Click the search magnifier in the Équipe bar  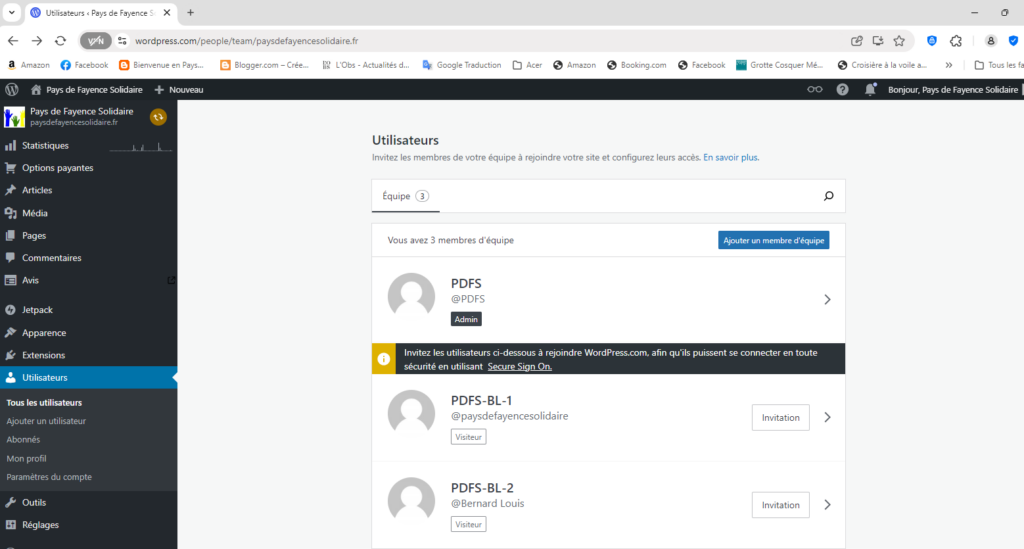828,196
